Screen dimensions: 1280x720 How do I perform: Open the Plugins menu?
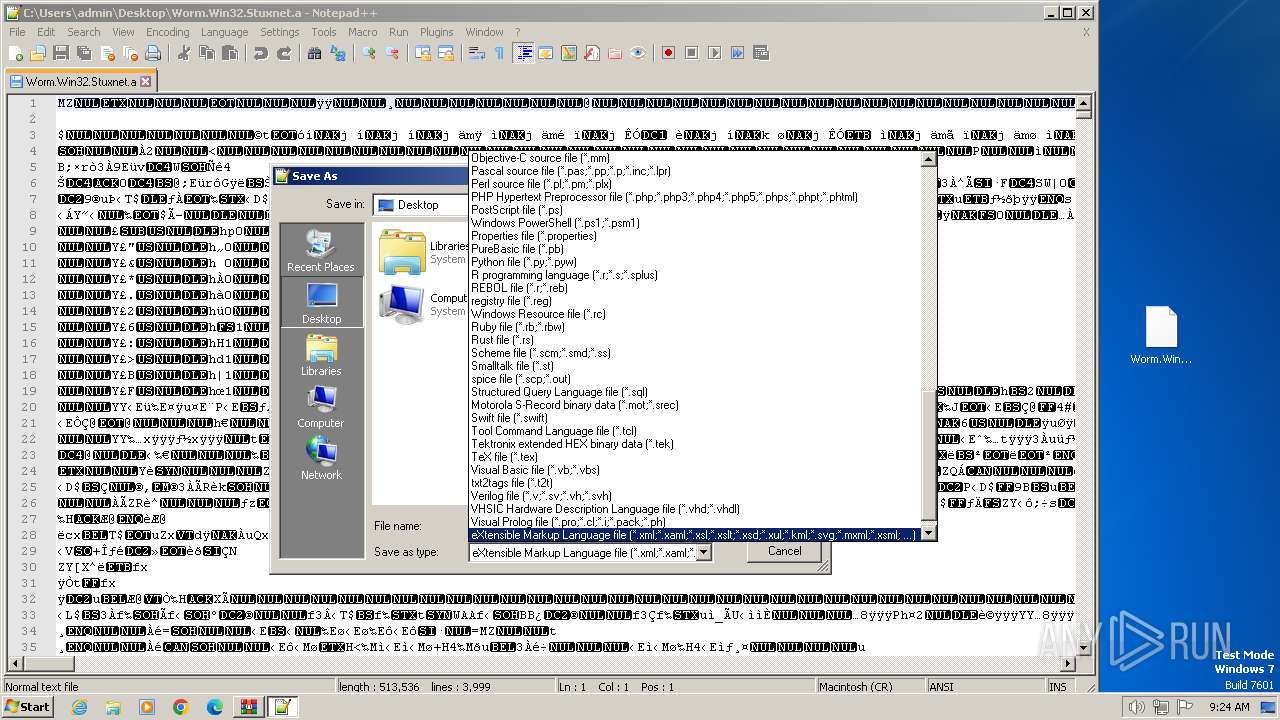pyautogui.click(x=436, y=32)
